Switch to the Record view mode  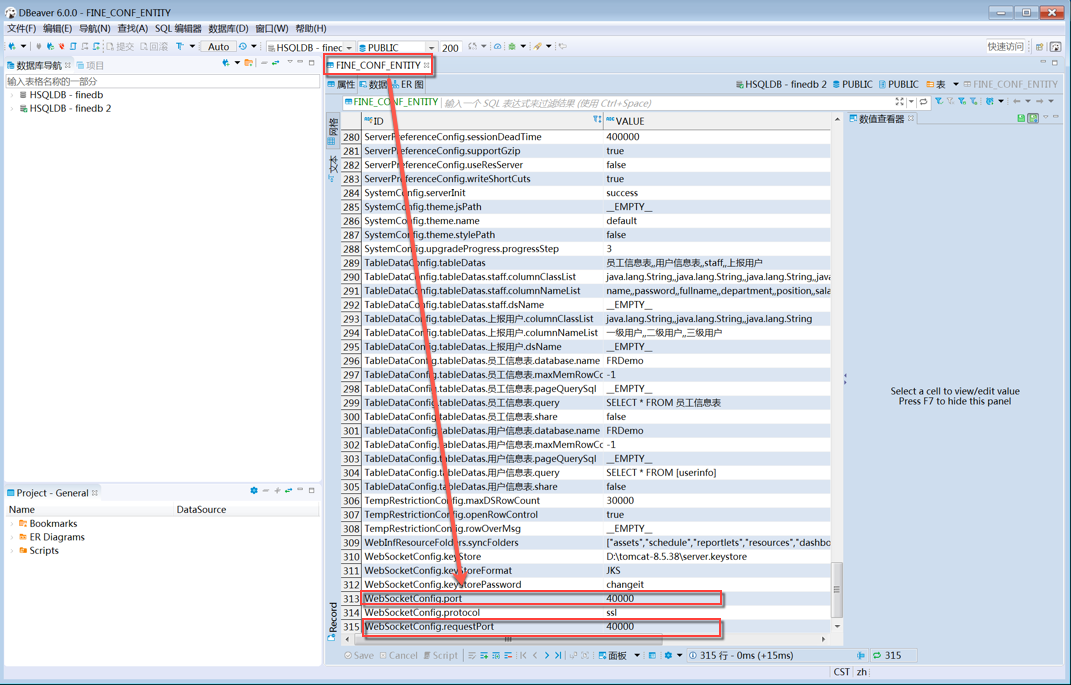(x=332, y=620)
